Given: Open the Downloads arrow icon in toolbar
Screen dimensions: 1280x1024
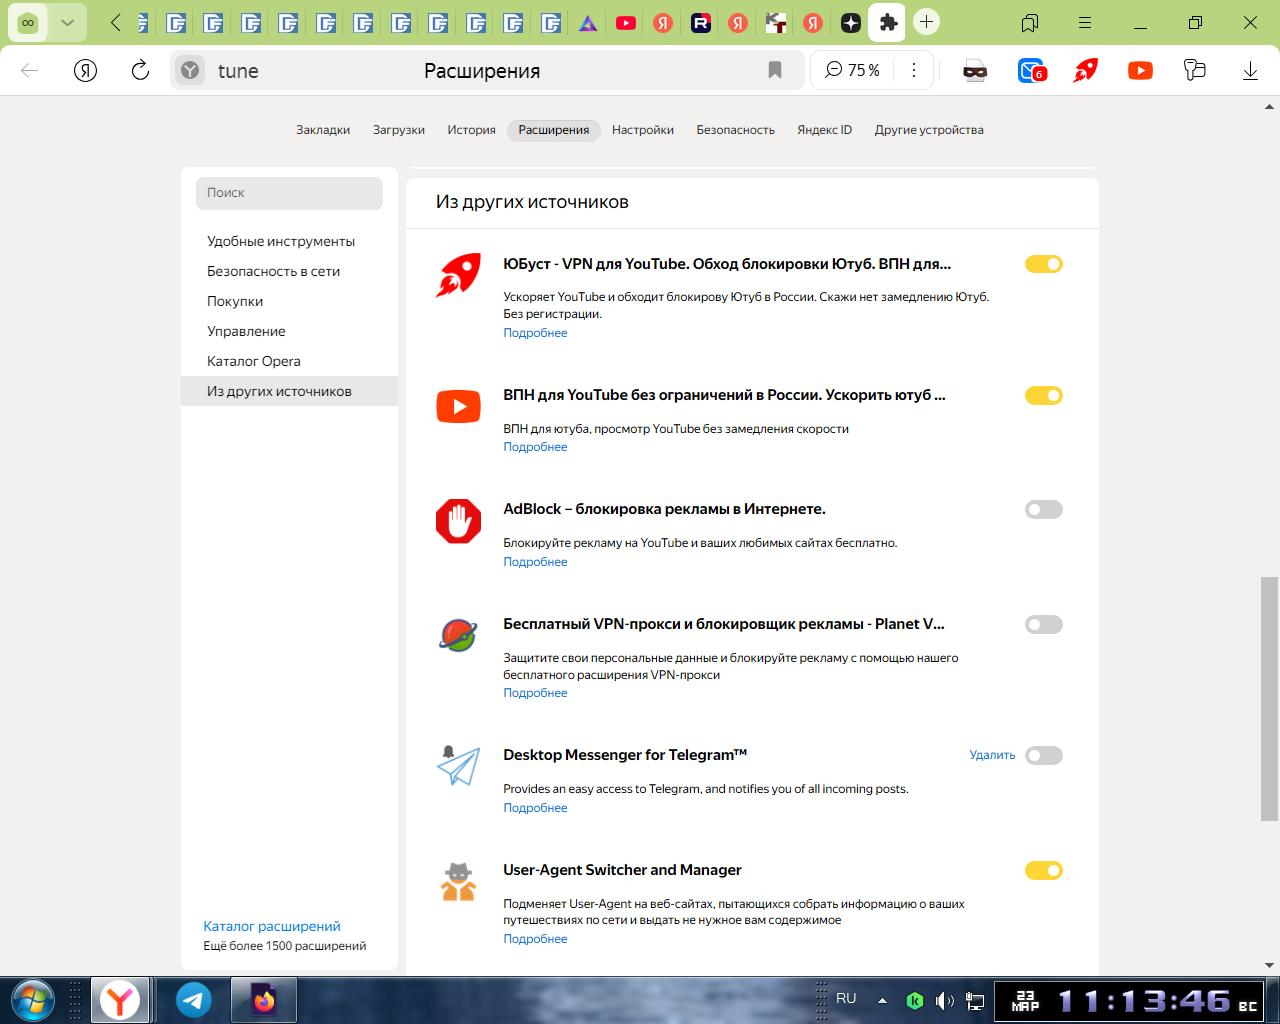Looking at the screenshot, I should 1250,70.
